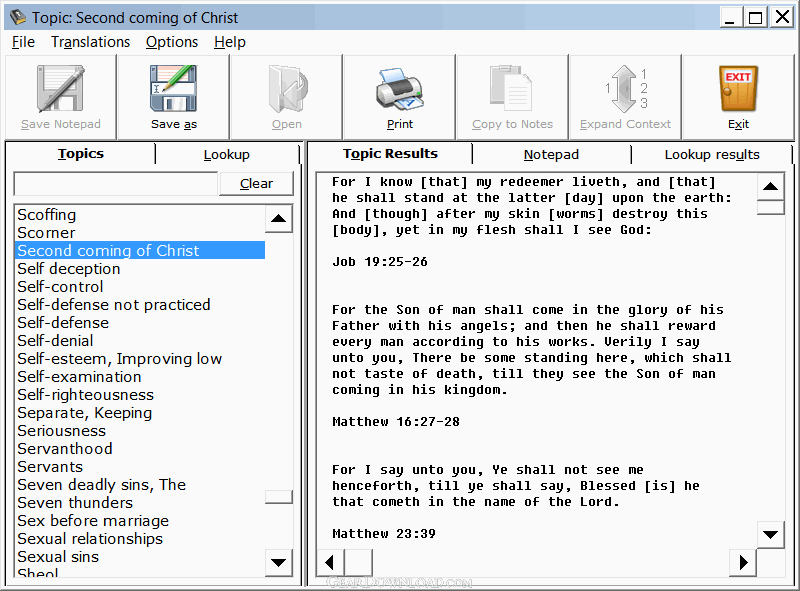800x591 pixels.
Task: Click the Job 19:25-26 reference
Action: pyautogui.click(x=380, y=262)
